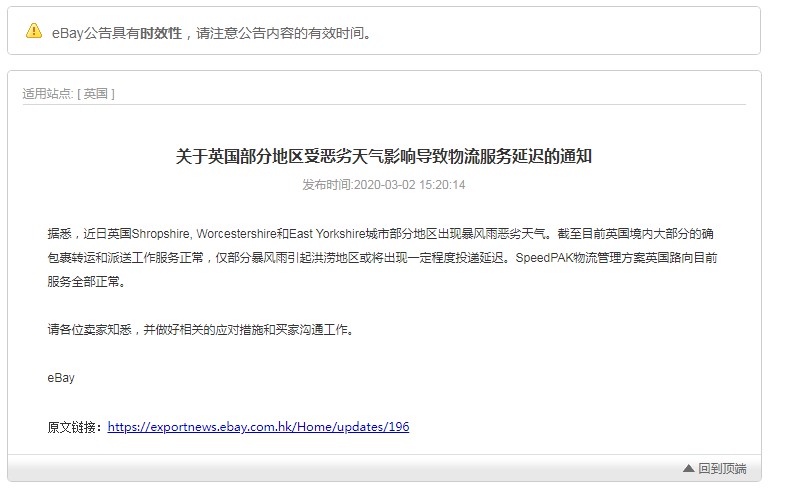Click the 适用站点: [ 英国 ] label

[68, 94]
